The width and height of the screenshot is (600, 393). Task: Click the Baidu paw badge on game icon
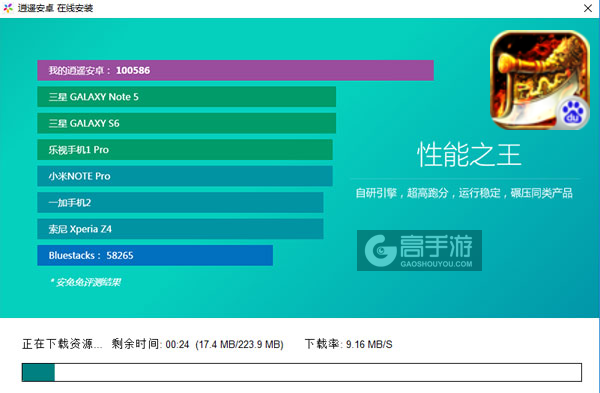click(572, 114)
